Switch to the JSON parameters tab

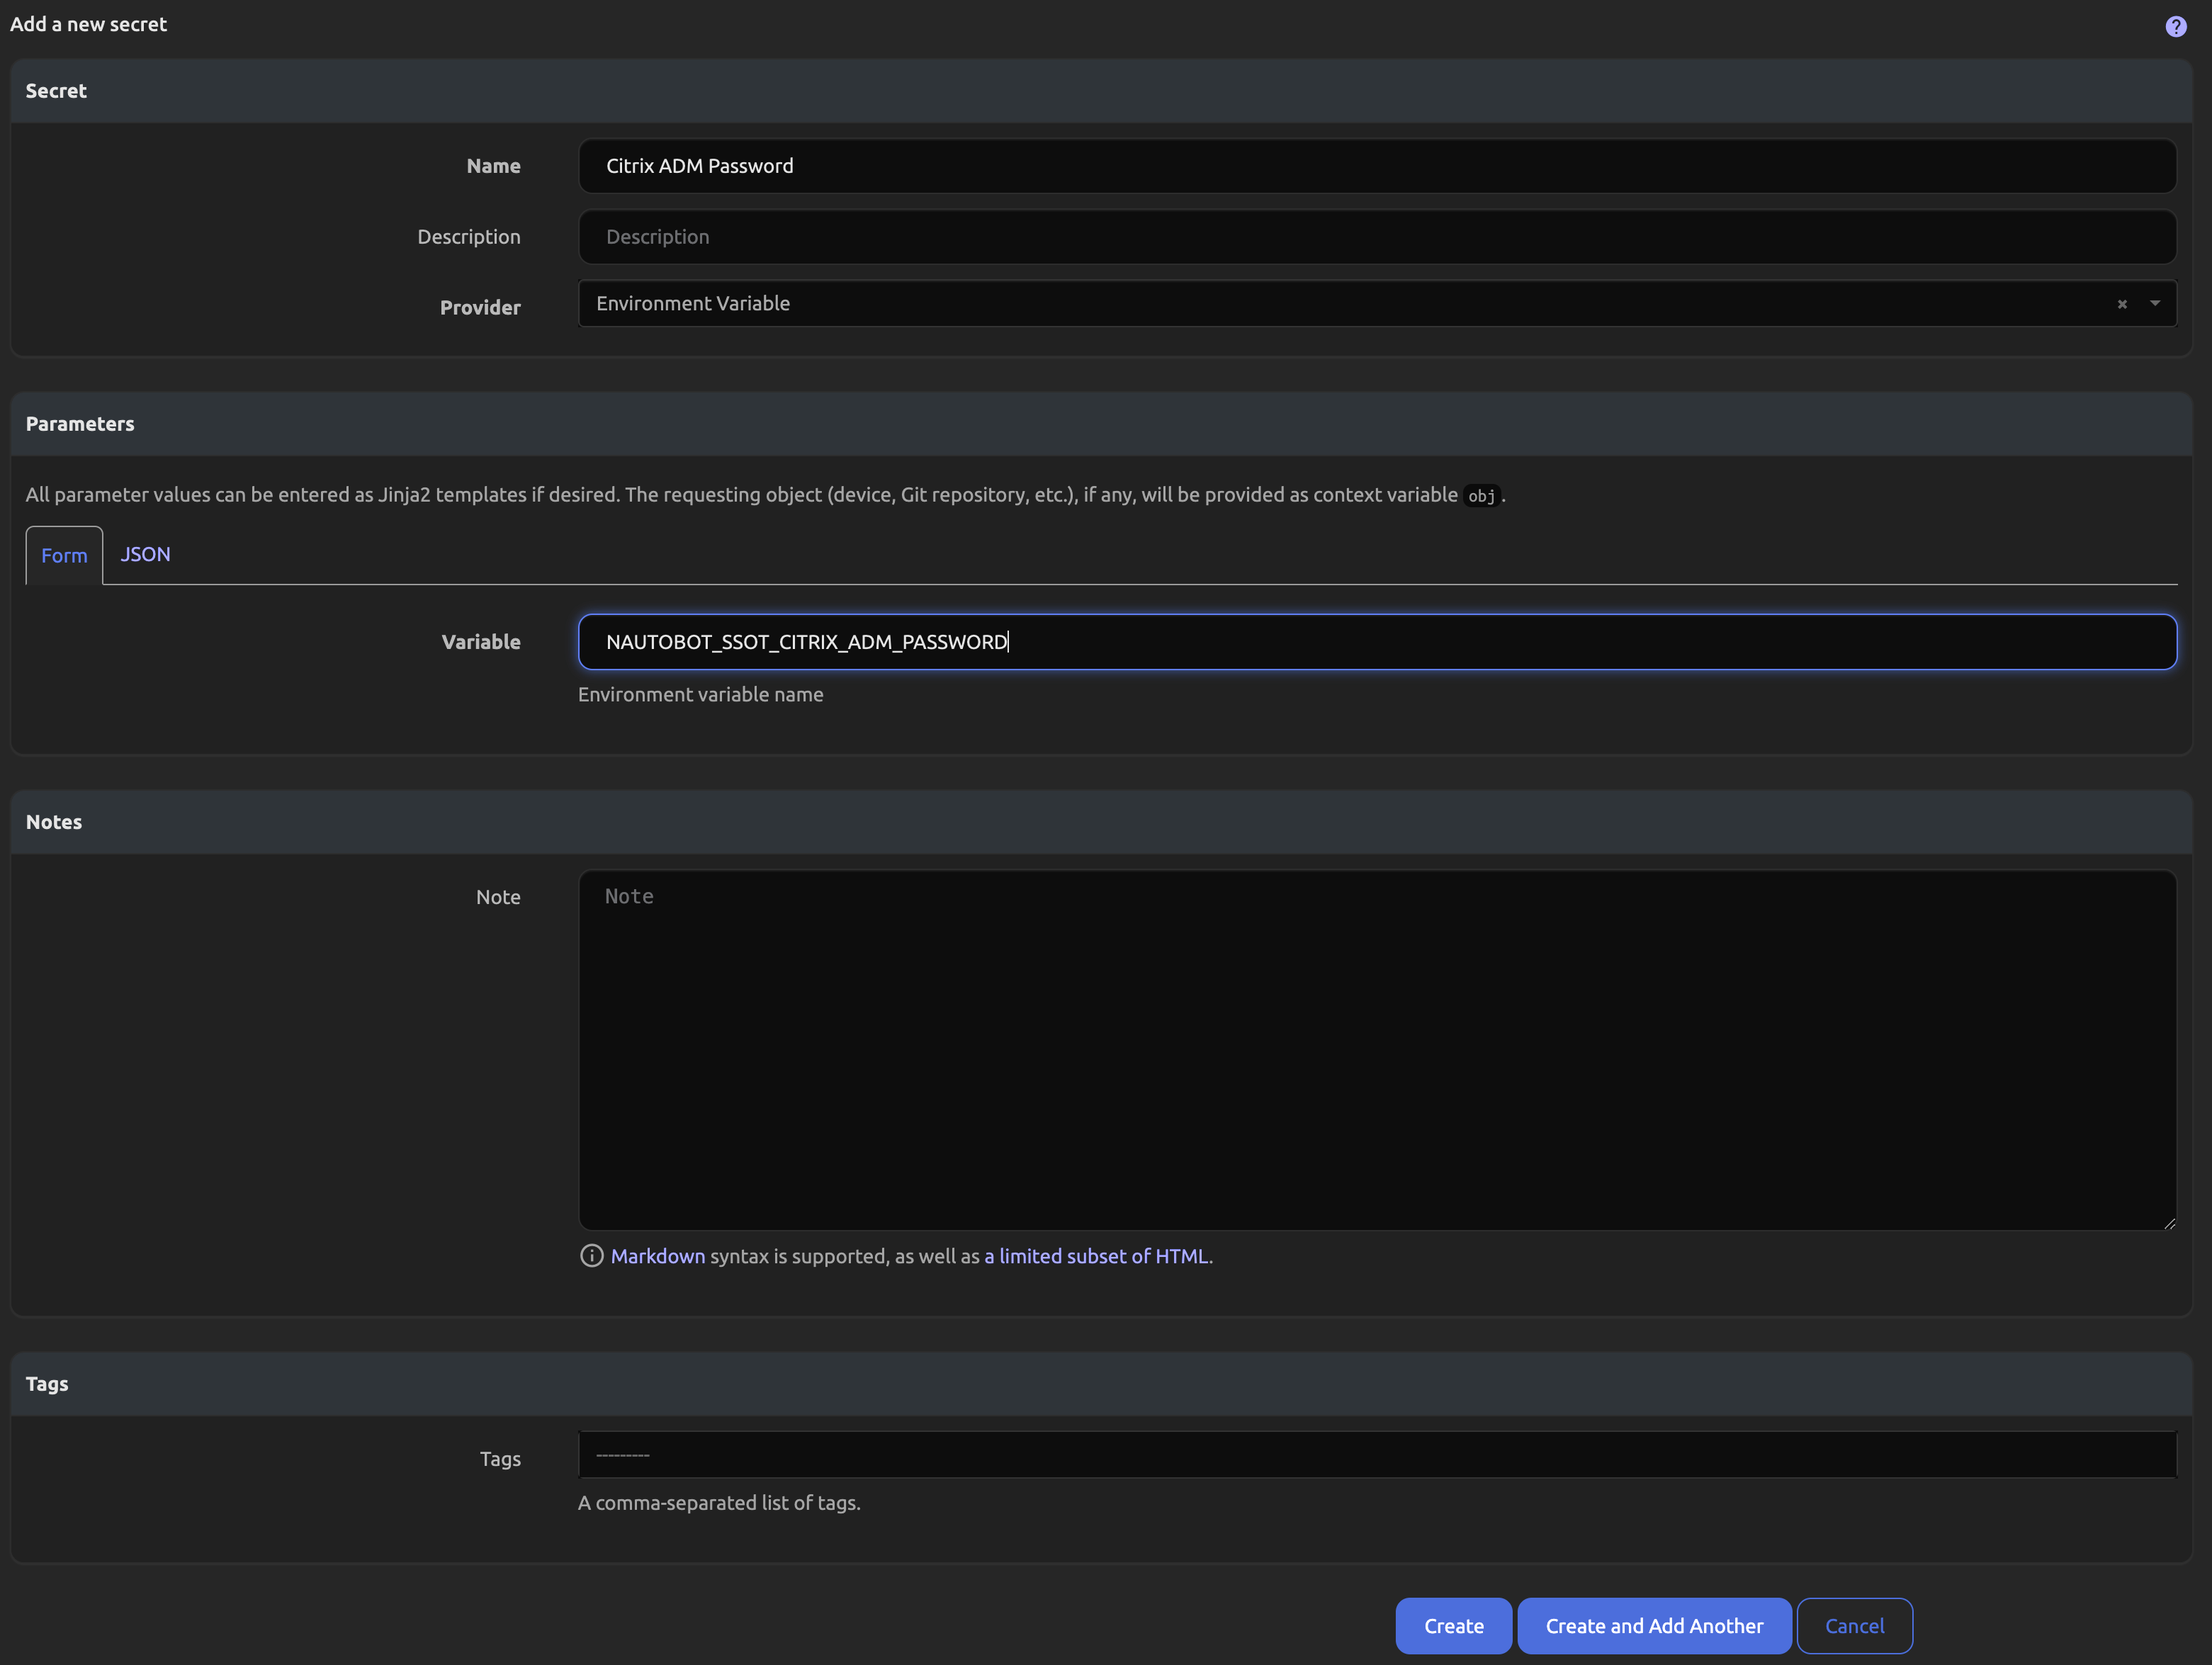click(145, 554)
